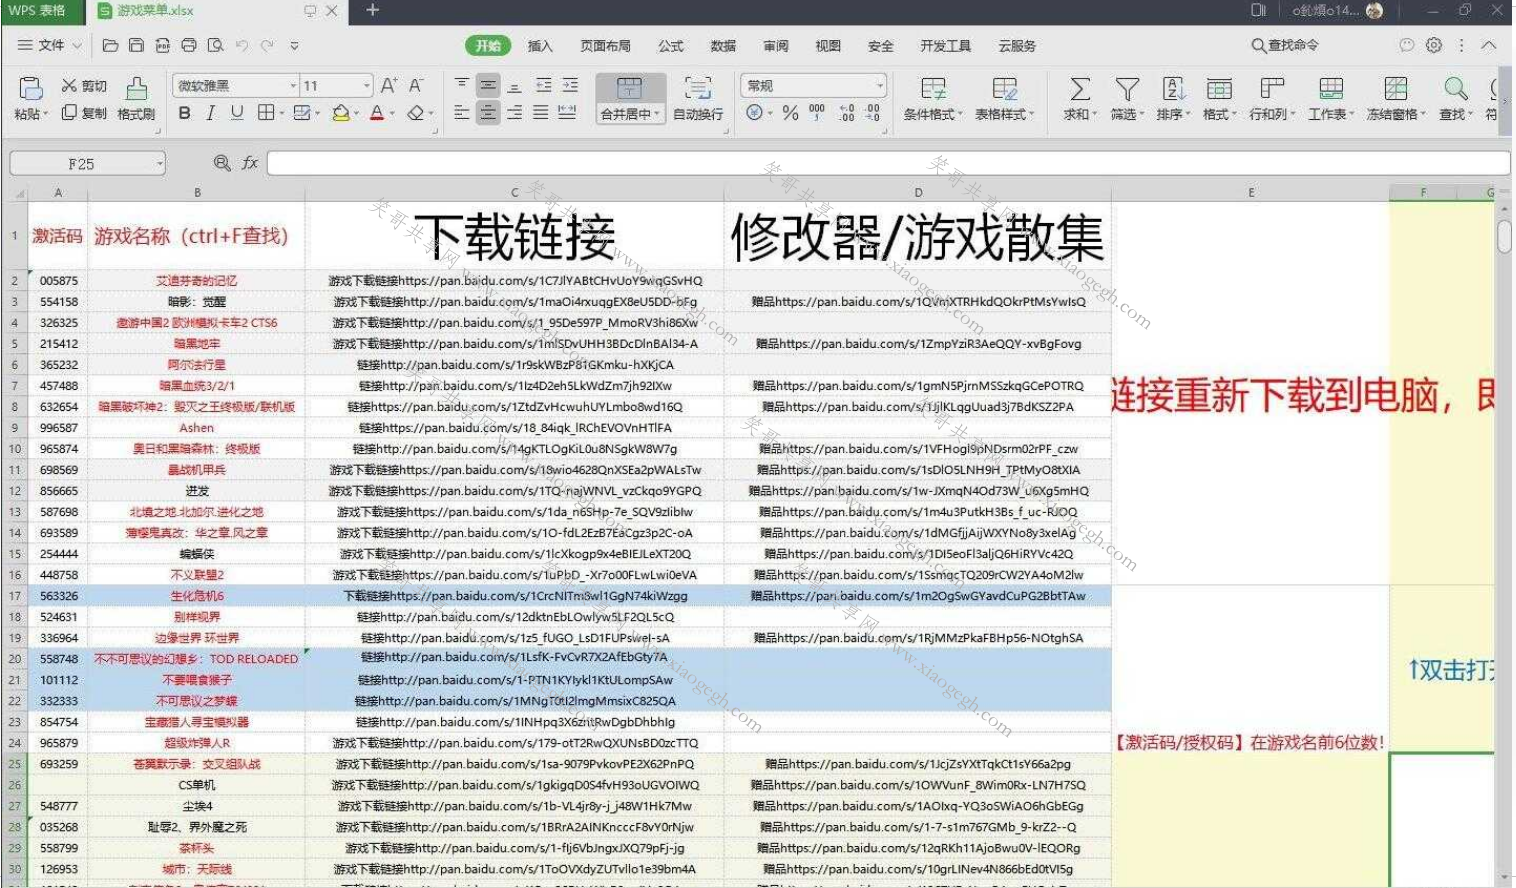Save the workbook with the Save icon
The width and height of the screenshot is (1516, 888).
[136, 45]
